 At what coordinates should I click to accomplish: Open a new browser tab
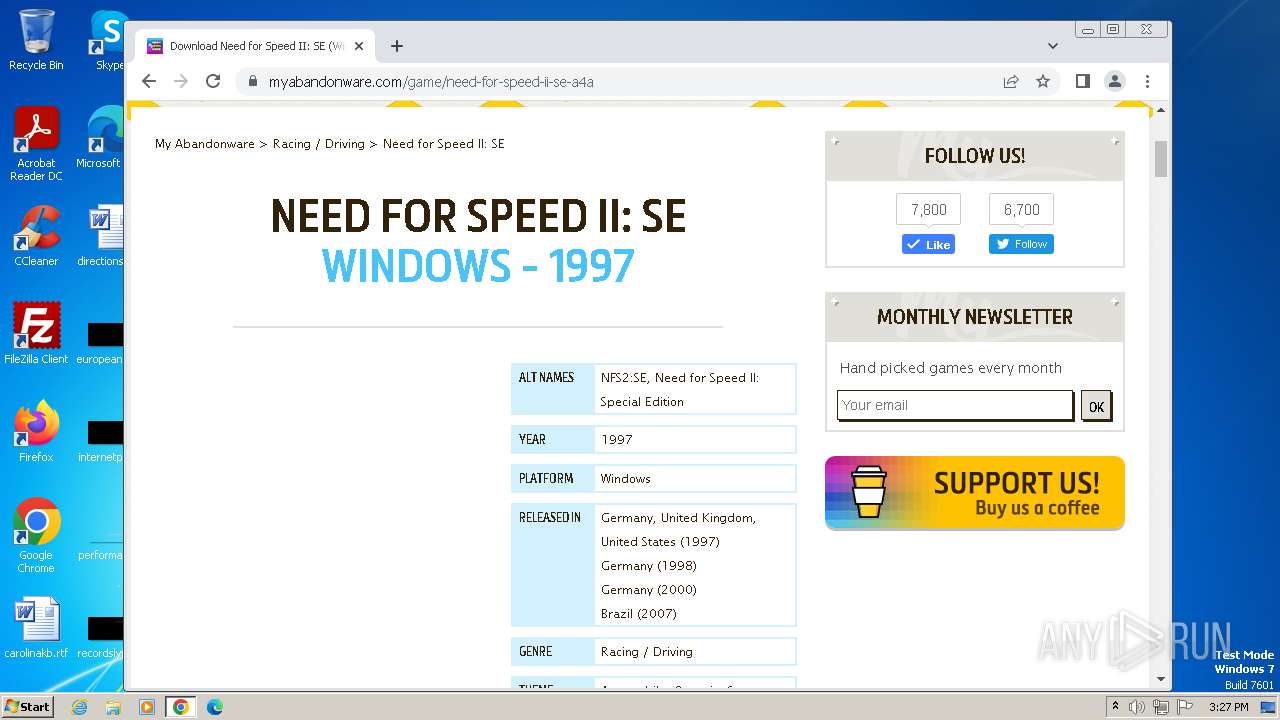(x=397, y=46)
